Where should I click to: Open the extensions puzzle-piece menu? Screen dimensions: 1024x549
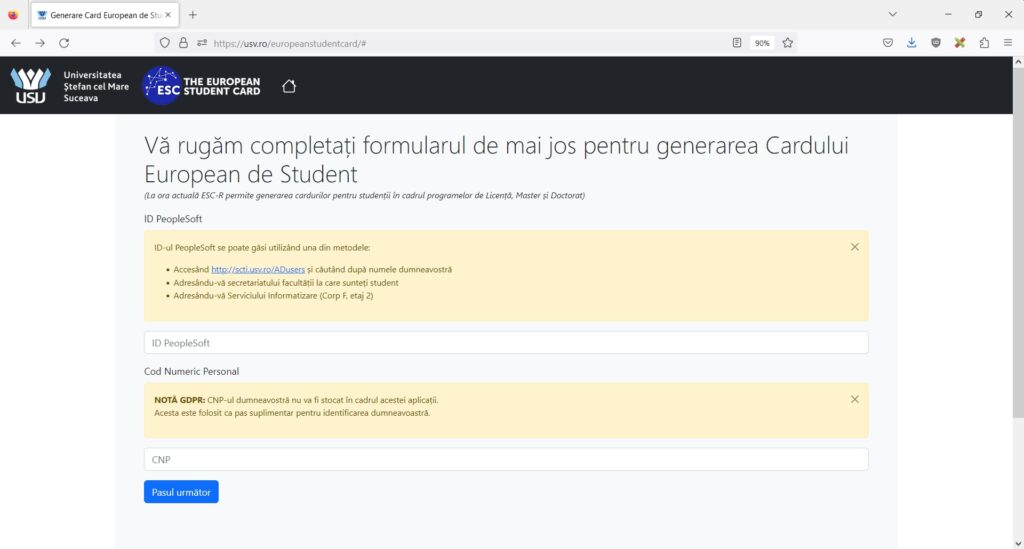tap(984, 43)
